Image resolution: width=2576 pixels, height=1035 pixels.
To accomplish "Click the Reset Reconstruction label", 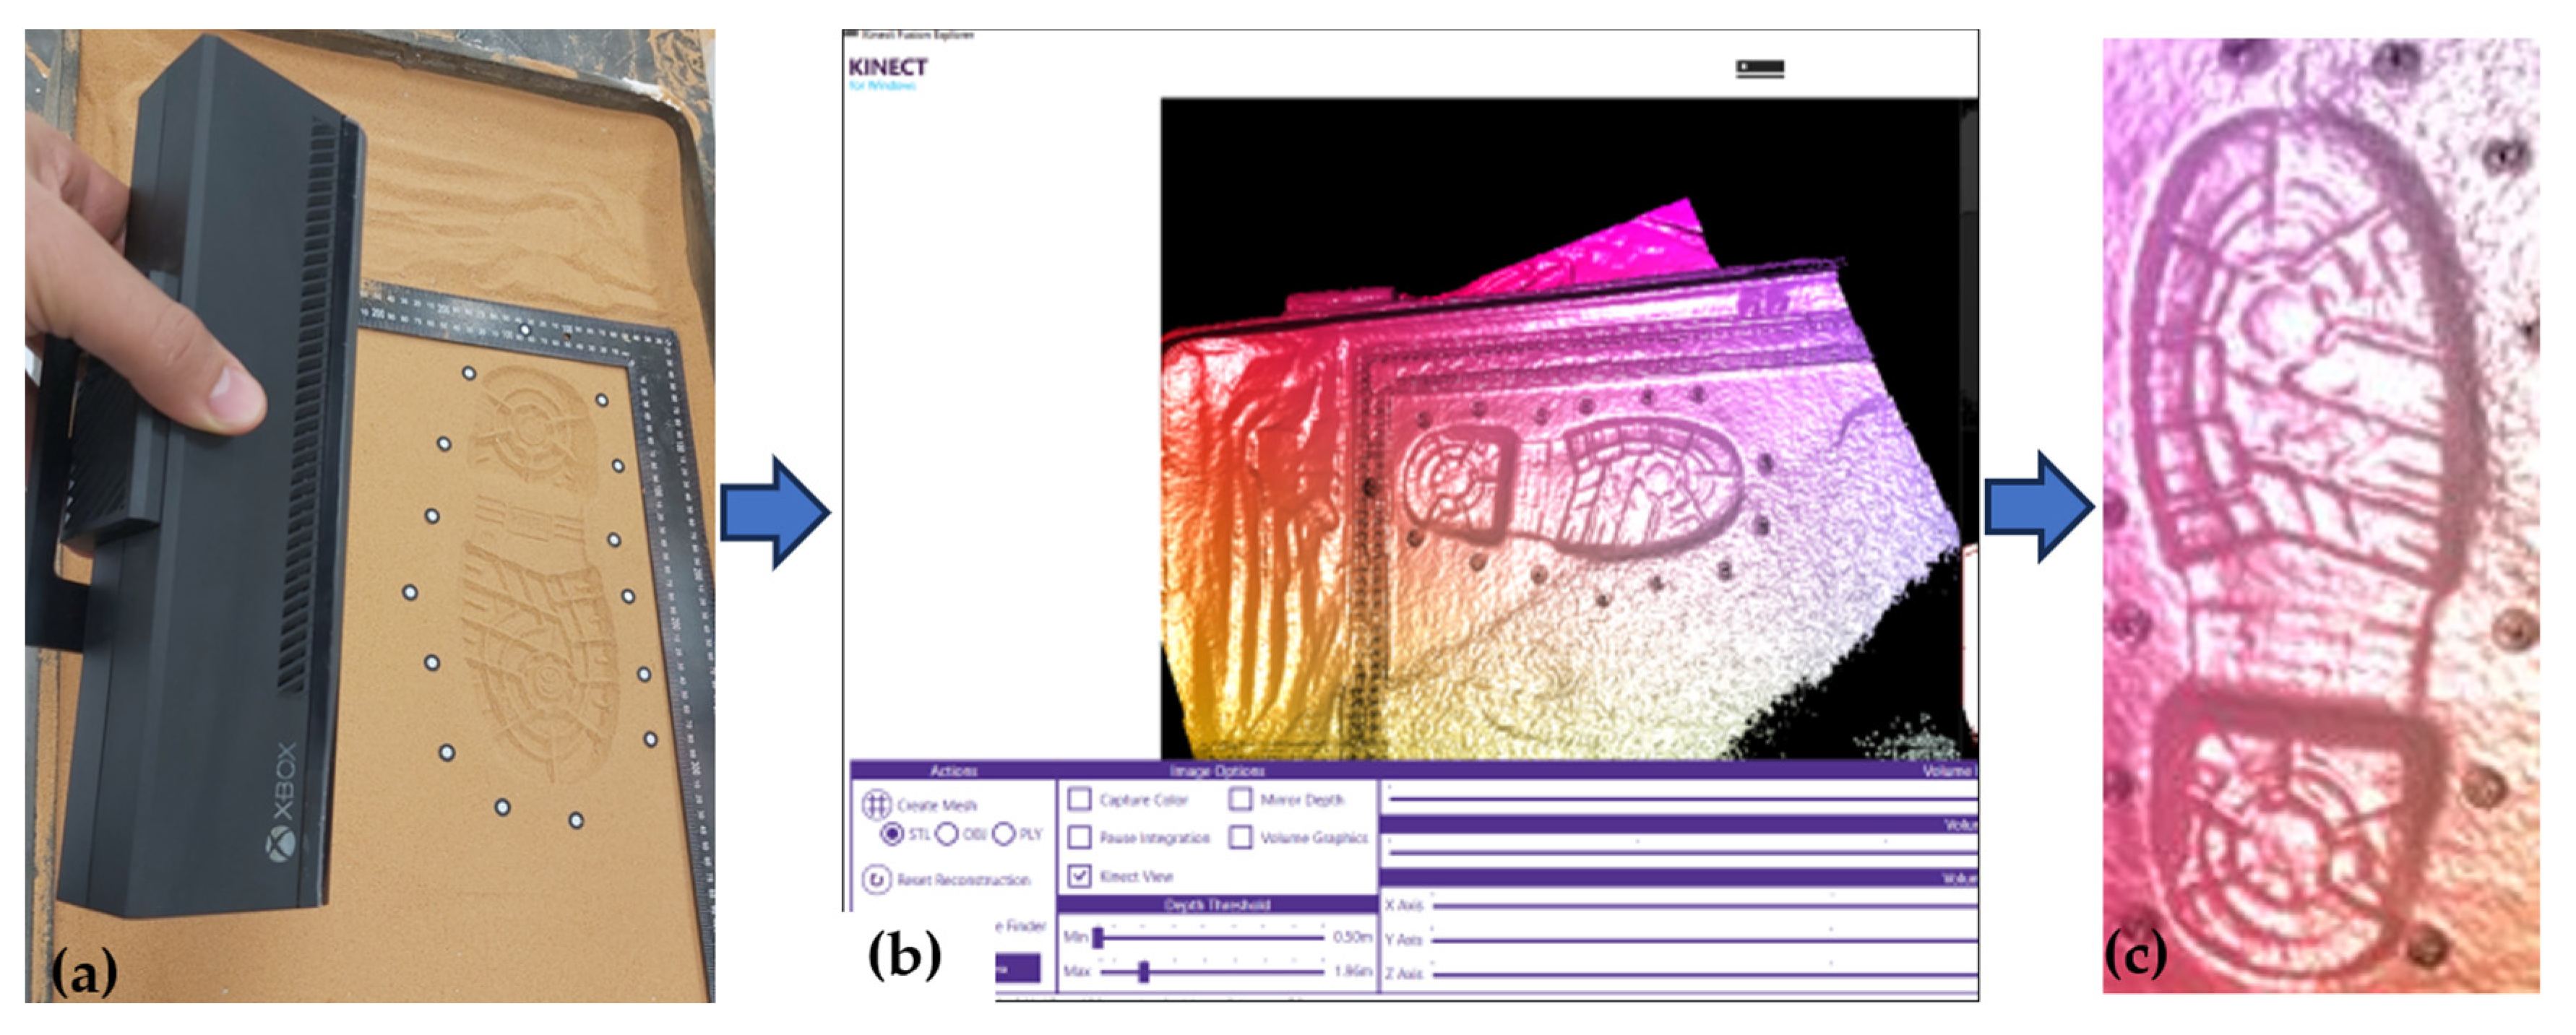I will (x=963, y=880).
